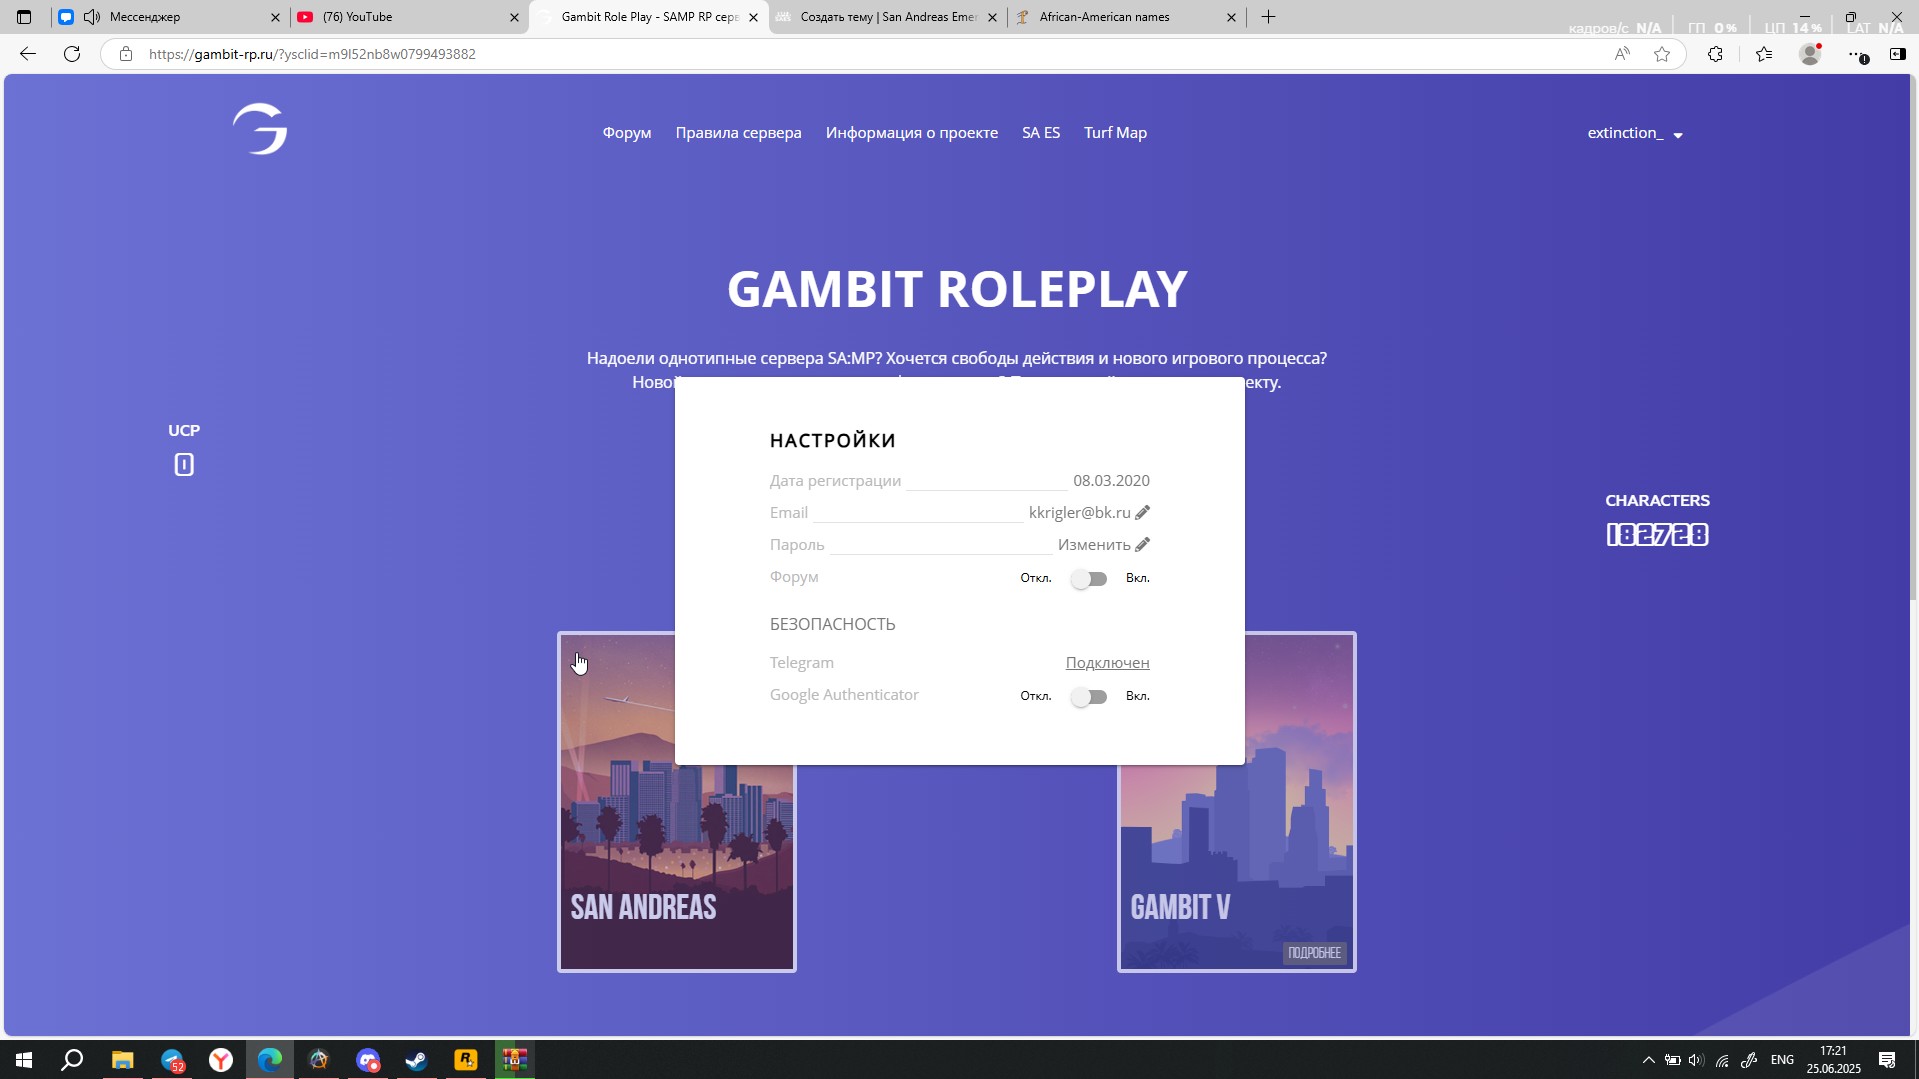Open volume control in system tray
The height and width of the screenshot is (1079, 1919).
coord(1696,1060)
